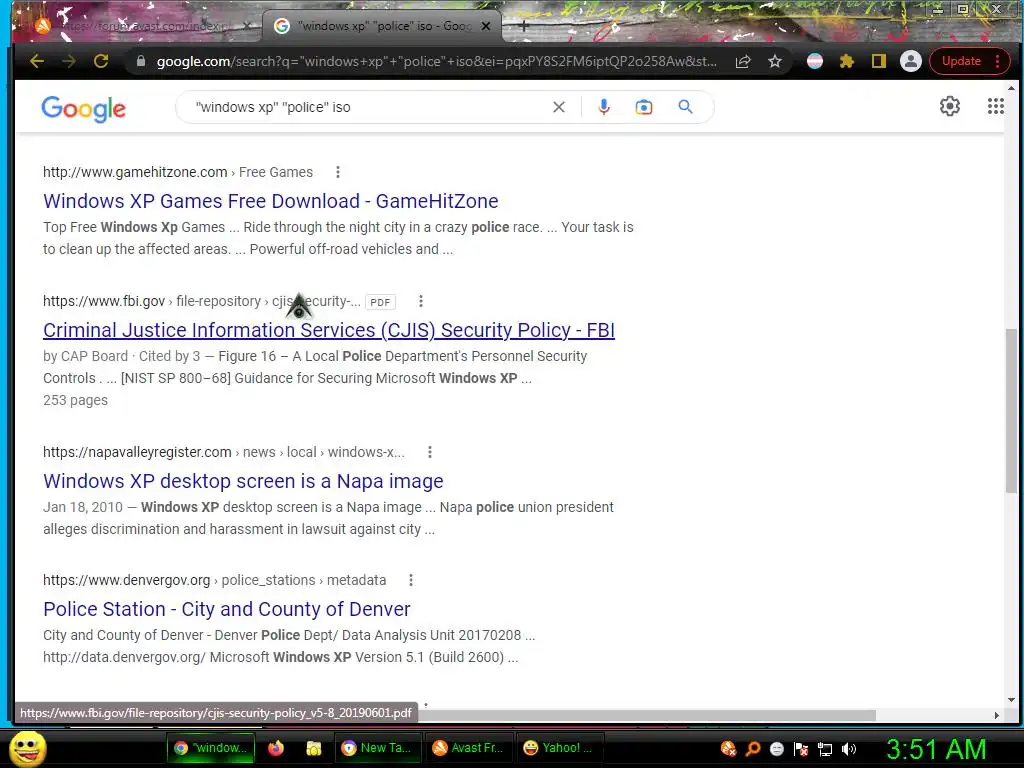Screen dimensions: 1024x768
Task: Switch to the Avast Fr... taskbar button
Action: 469,748
